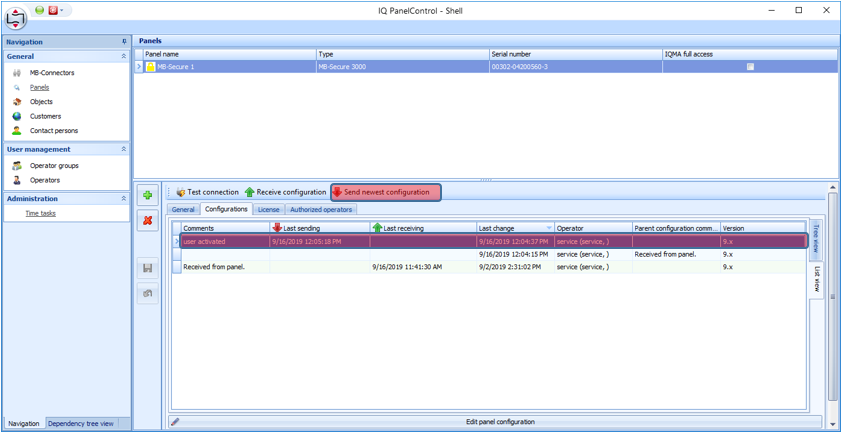The image size is (843, 434).
Task: Click the green plus add button
Action: (x=148, y=195)
